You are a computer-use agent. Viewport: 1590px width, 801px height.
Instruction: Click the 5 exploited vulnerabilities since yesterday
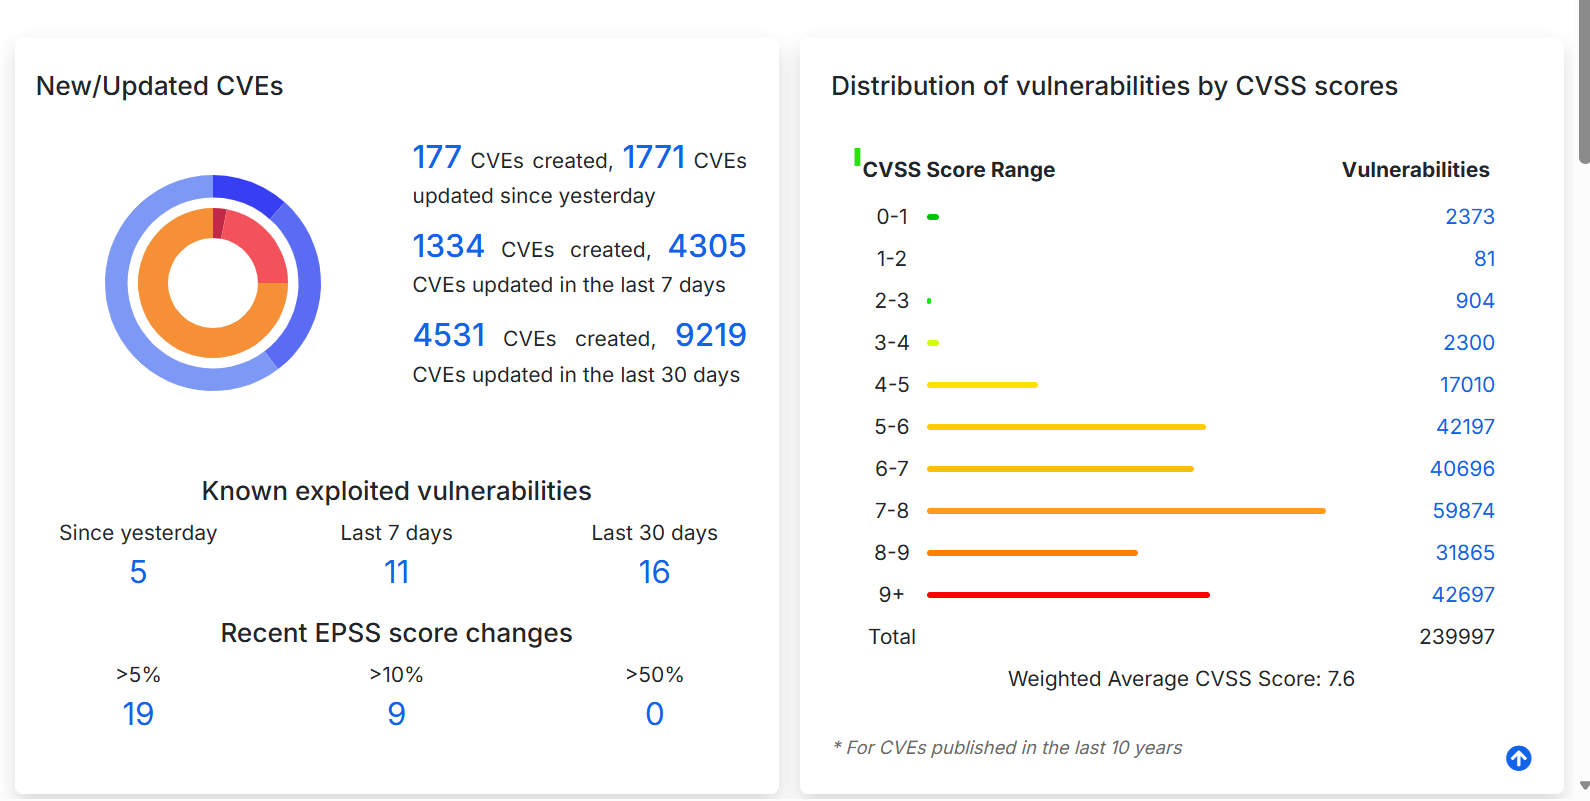(x=138, y=572)
